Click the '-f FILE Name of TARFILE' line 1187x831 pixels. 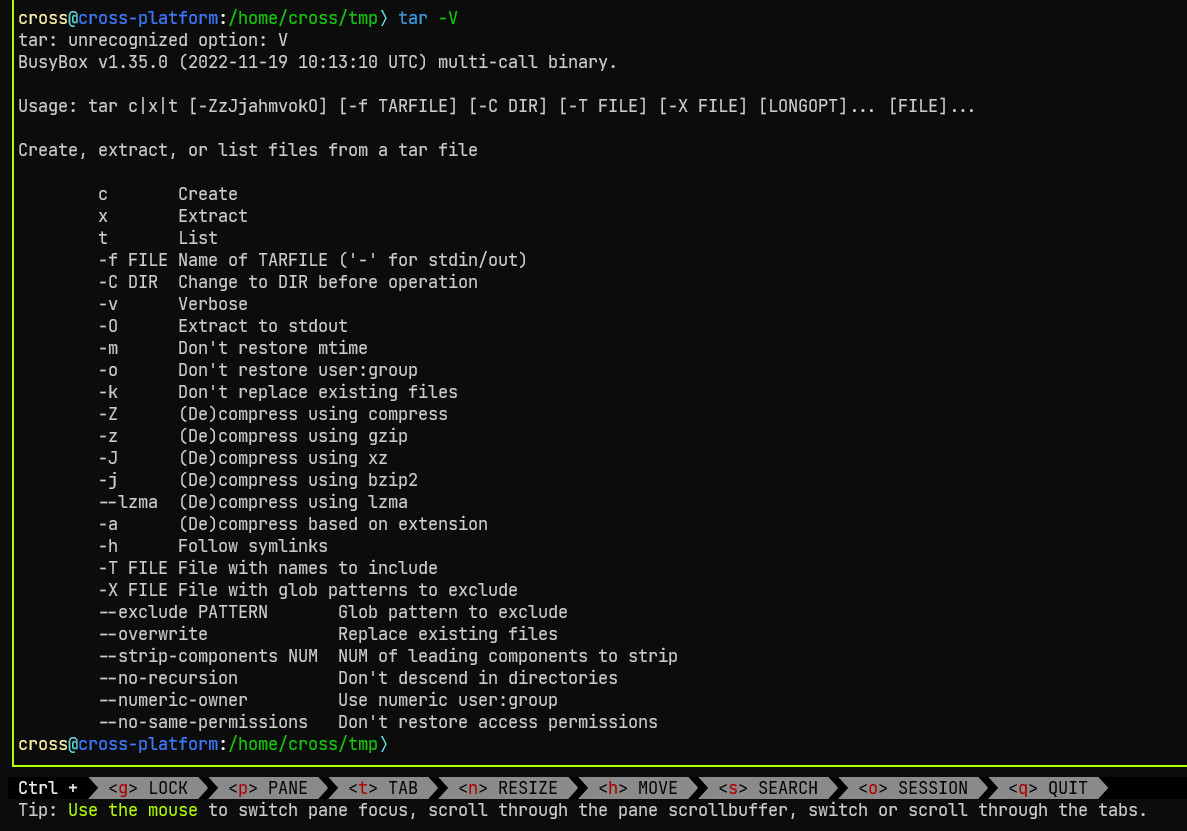click(x=313, y=260)
